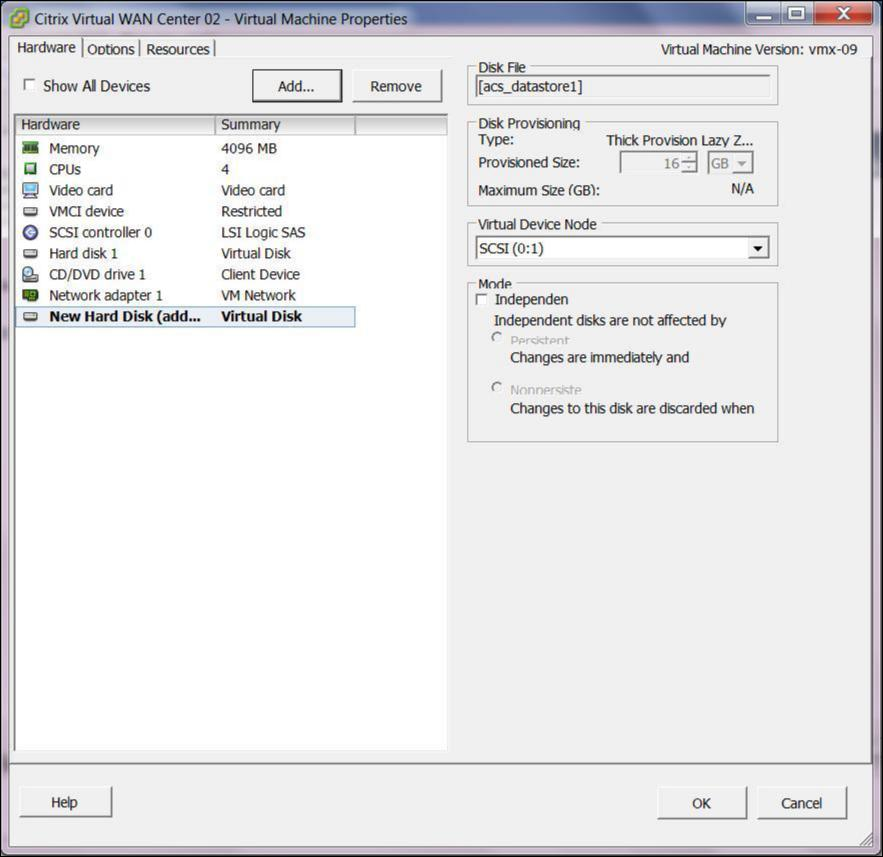Click the Hard disk 1 icon

coord(30,253)
